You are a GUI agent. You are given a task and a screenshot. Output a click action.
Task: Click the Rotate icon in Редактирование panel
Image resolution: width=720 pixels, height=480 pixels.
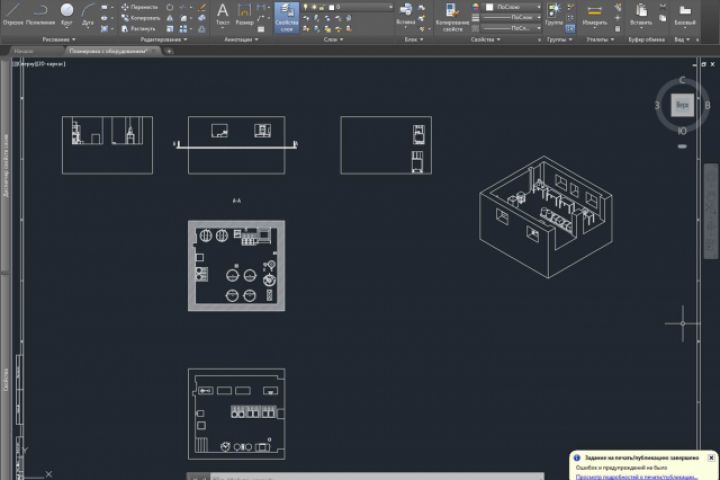170,7
